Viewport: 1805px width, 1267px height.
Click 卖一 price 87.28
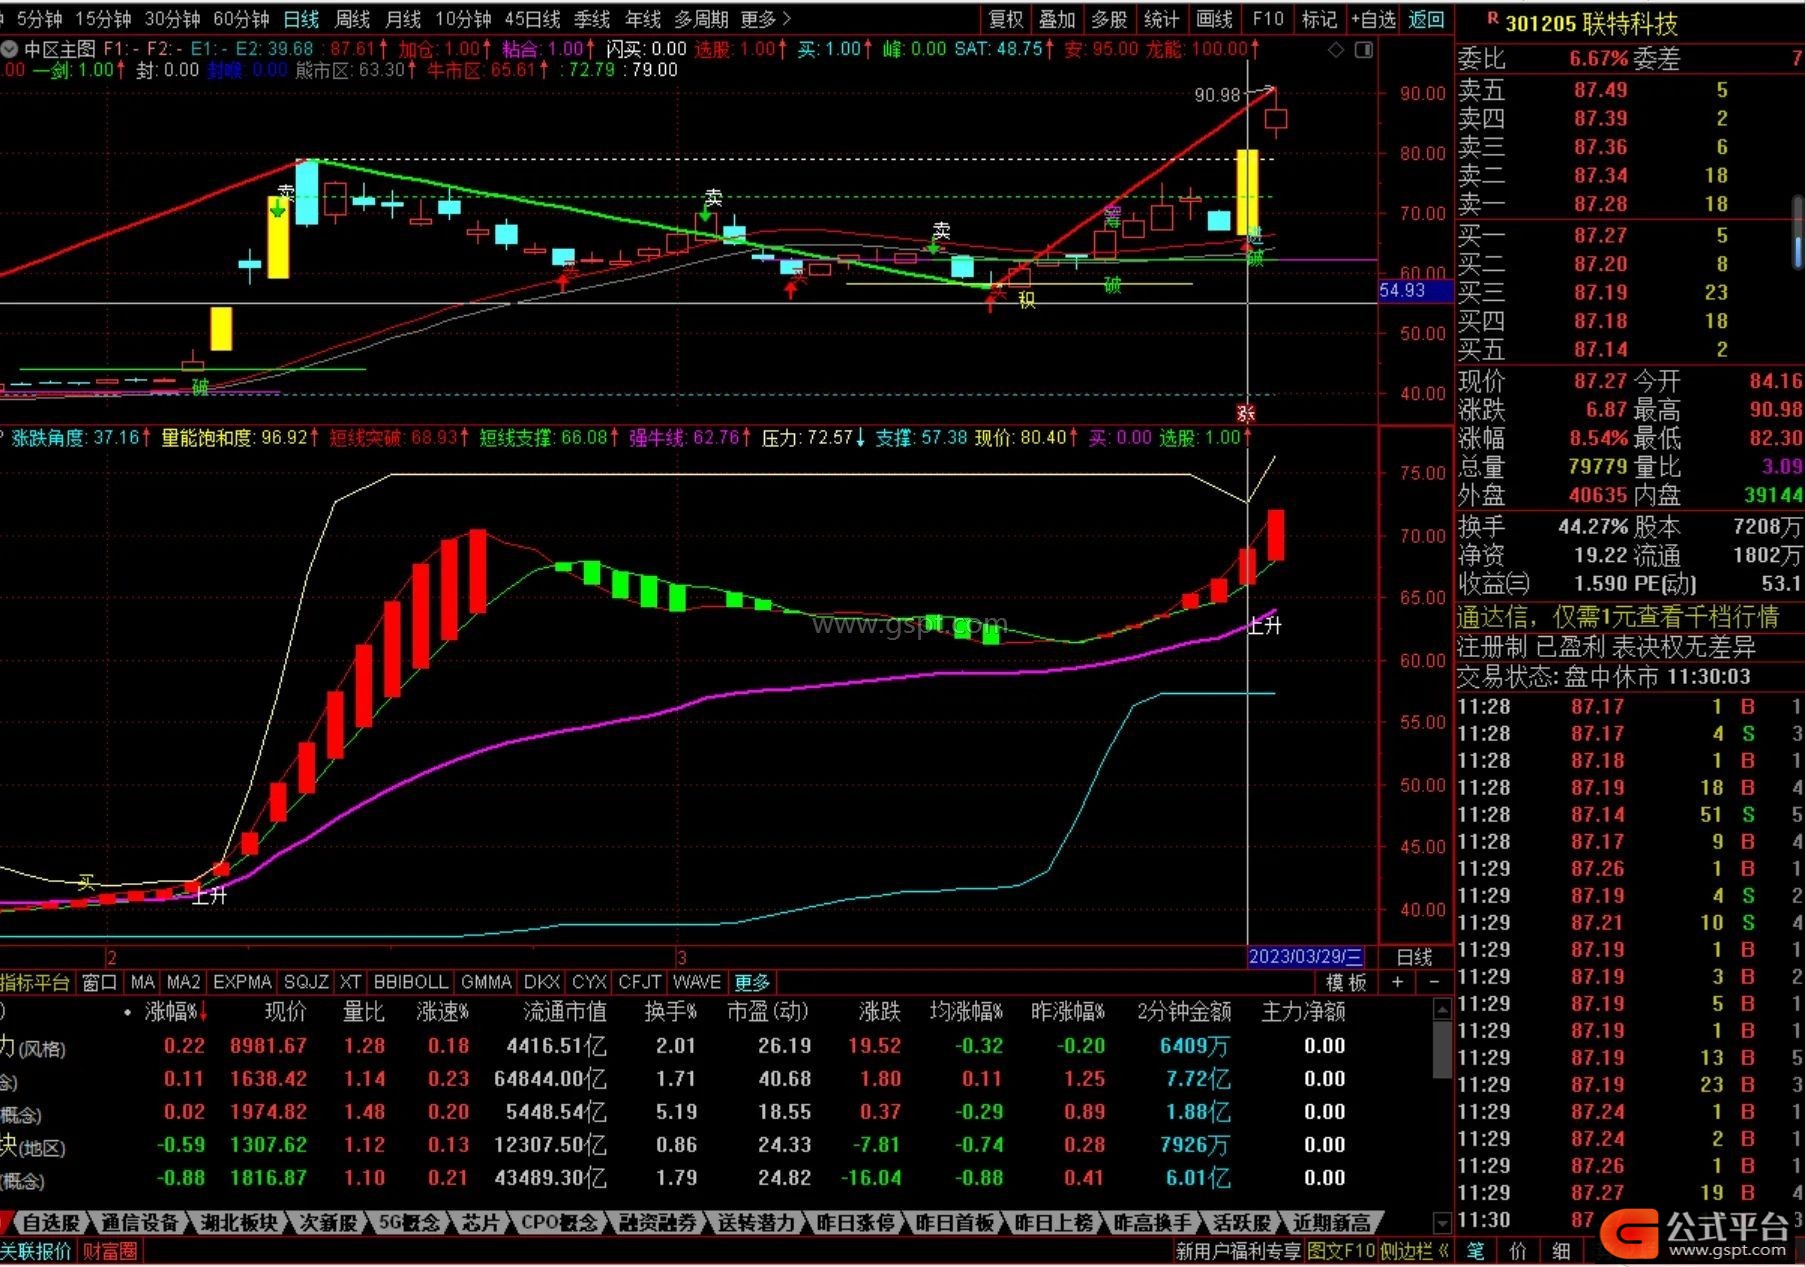[x=1600, y=204]
